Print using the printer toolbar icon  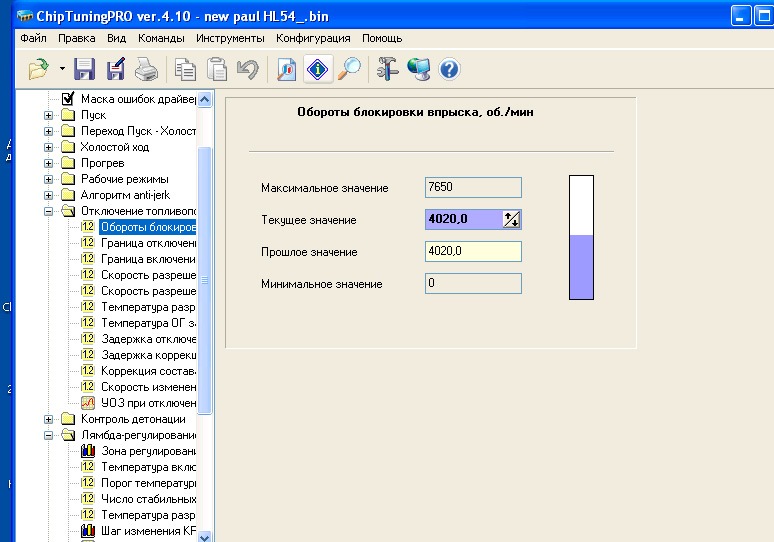click(x=147, y=69)
